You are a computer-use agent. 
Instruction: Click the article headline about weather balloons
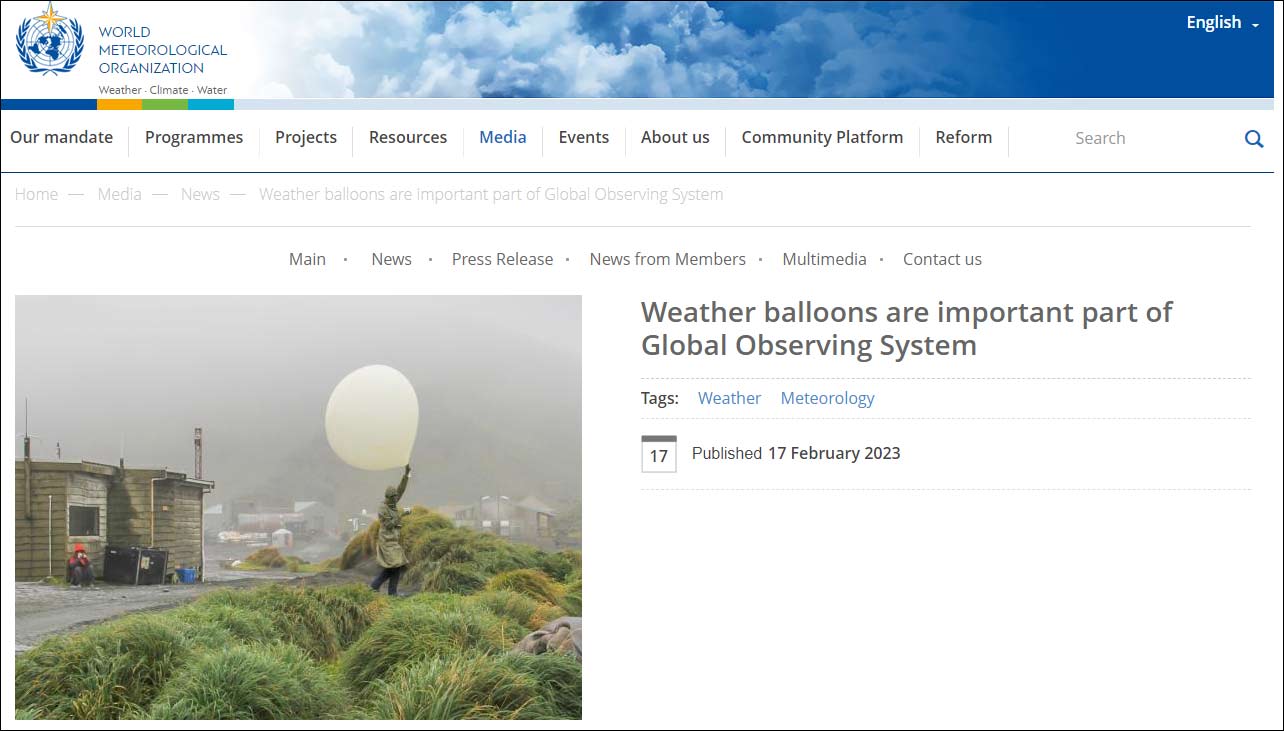click(x=906, y=328)
